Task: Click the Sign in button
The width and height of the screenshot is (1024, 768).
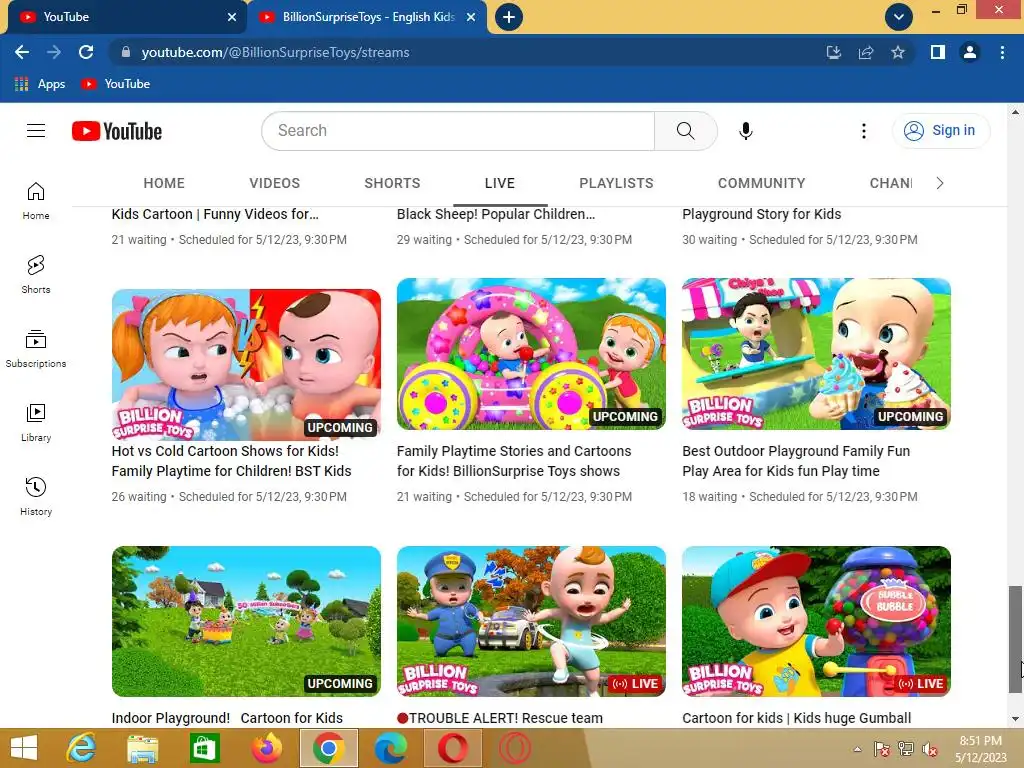Action: pos(940,131)
